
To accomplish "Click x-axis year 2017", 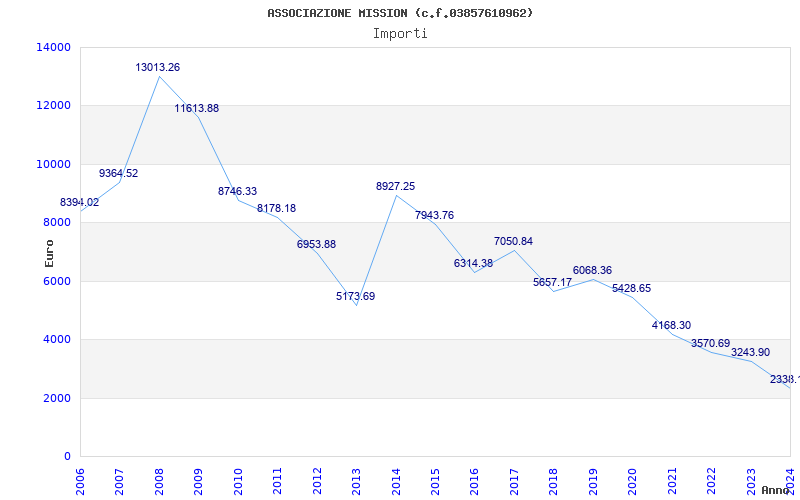I will (x=514, y=481).
